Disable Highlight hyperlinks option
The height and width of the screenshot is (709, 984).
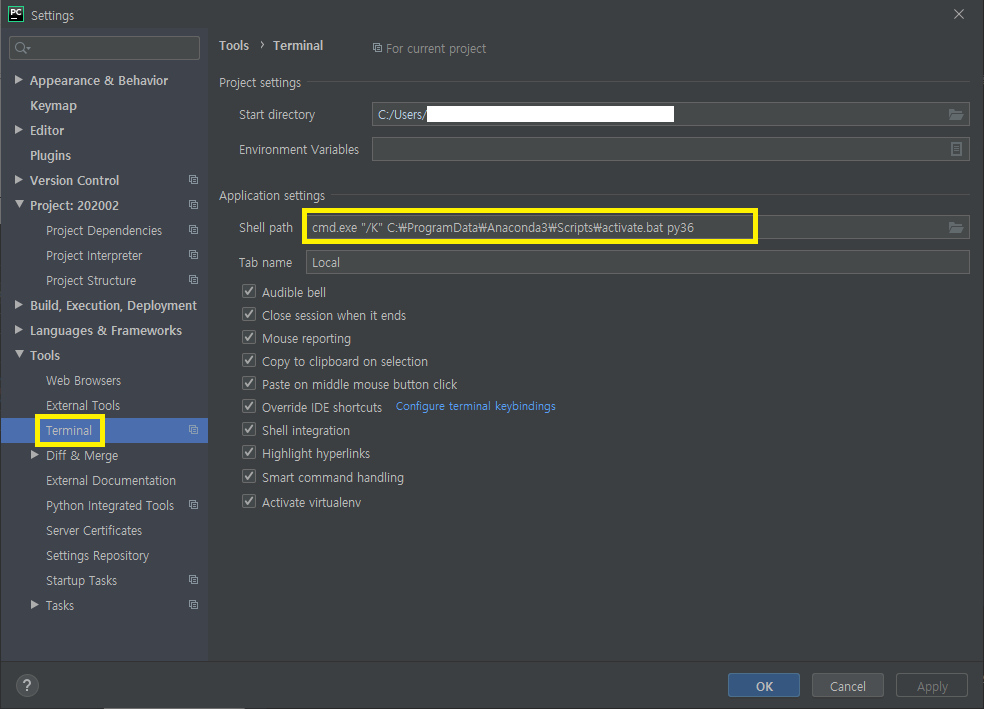click(x=249, y=452)
